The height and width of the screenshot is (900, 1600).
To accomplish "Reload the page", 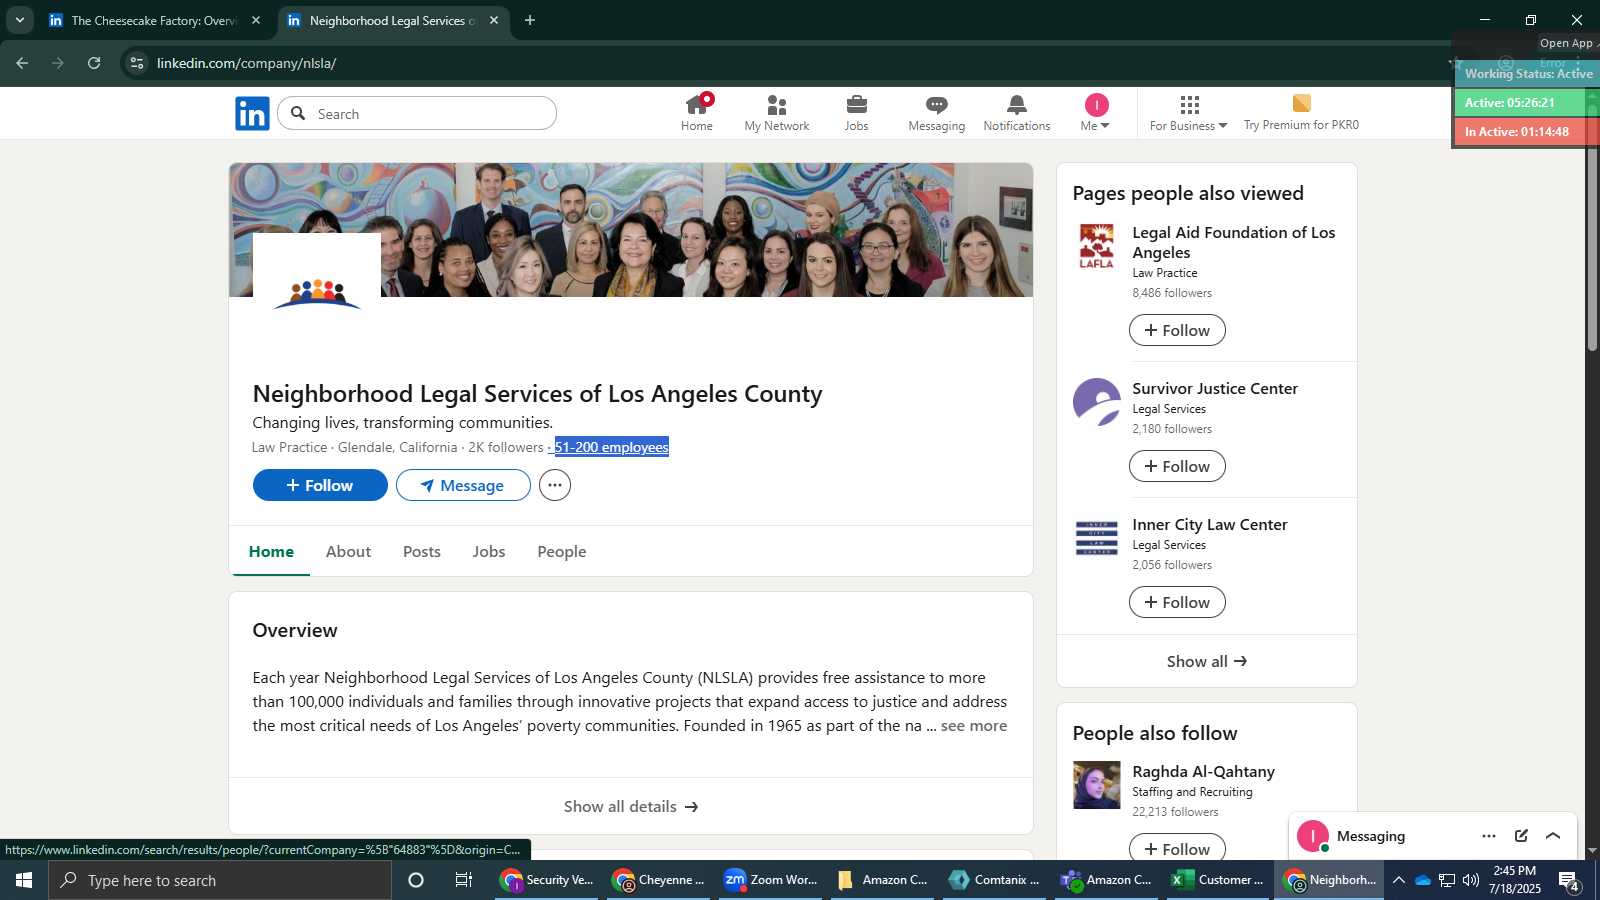I will point(94,63).
